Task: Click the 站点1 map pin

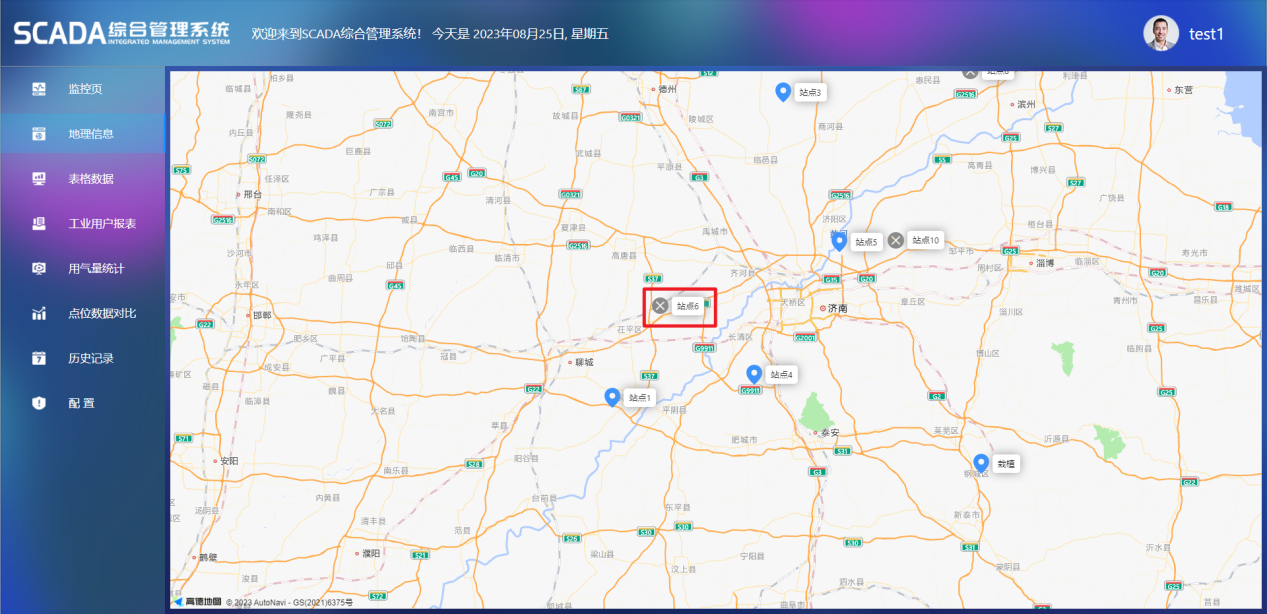Action: click(x=613, y=397)
